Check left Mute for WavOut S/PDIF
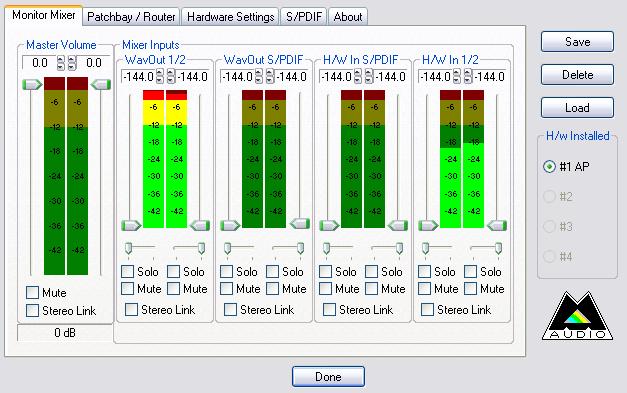 pos(226,289)
